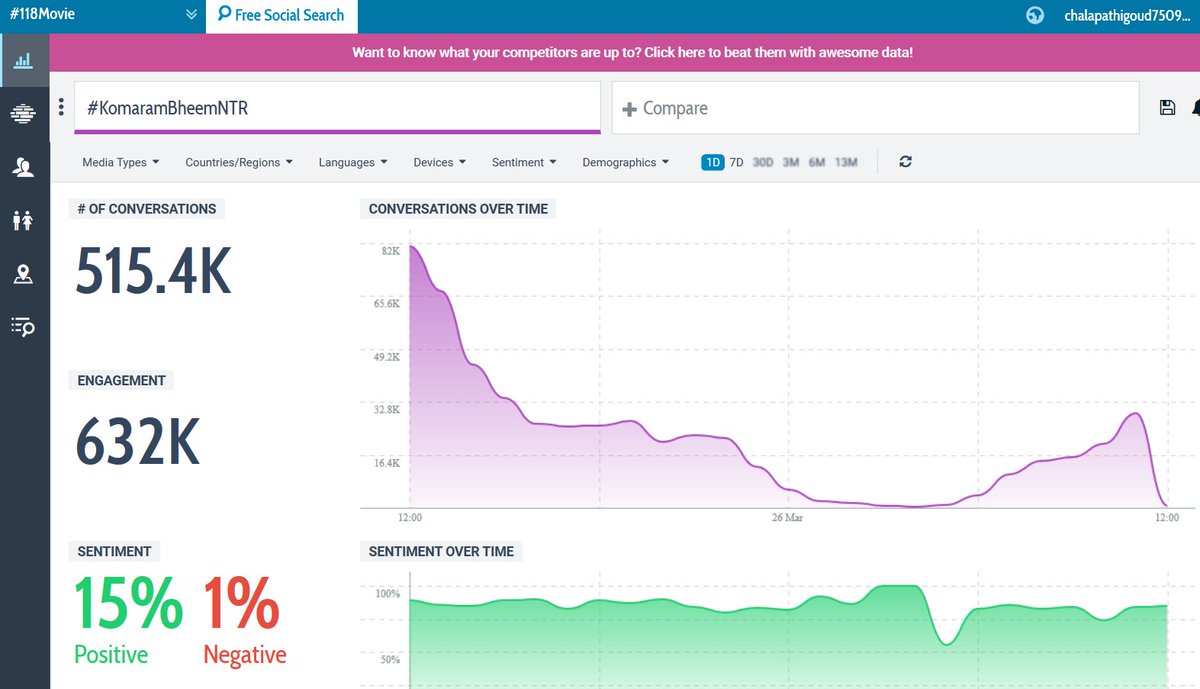Viewport: 1200px width, 689px height.
Task: Open the Devices filter dropdown
Action: pos(440,162)
